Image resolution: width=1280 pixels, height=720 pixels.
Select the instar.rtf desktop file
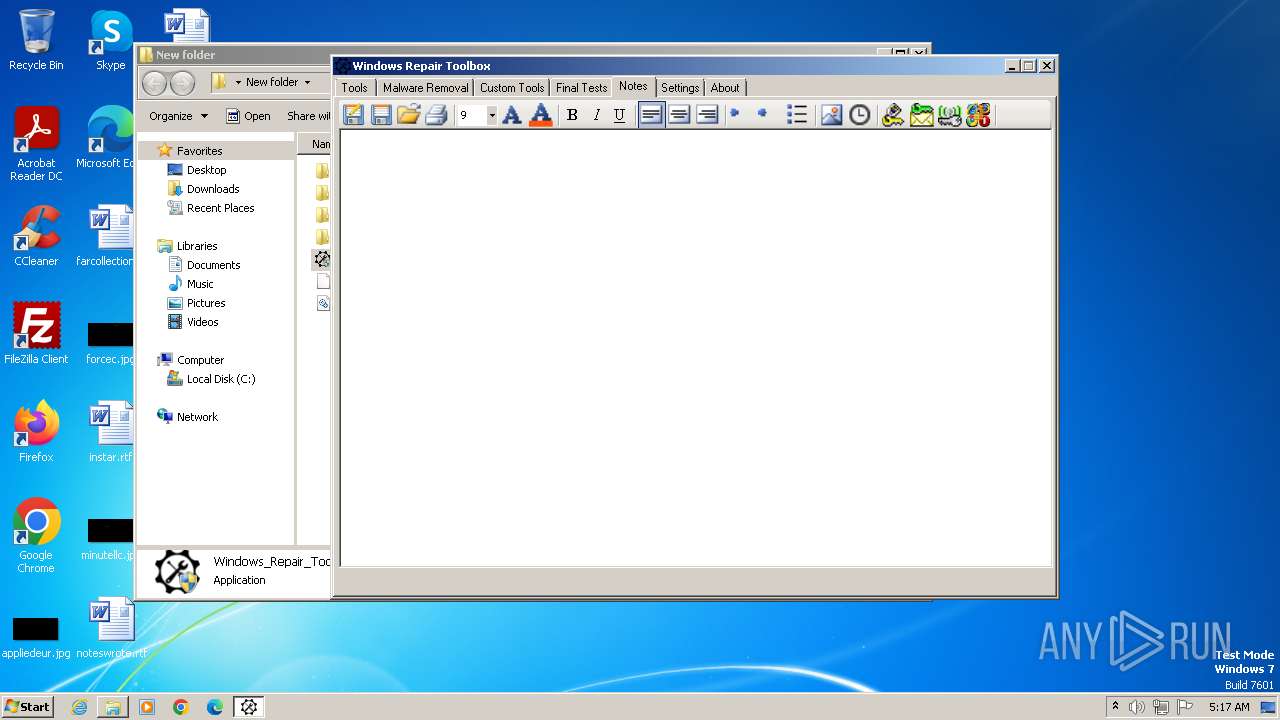point(110,432)
